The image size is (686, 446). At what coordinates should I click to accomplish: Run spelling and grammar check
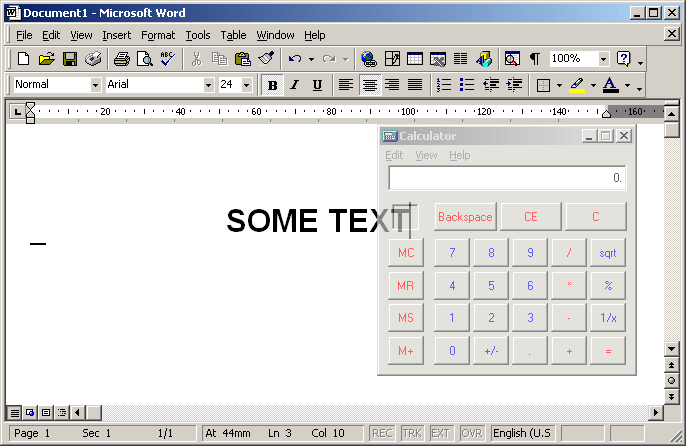point(168,59)
